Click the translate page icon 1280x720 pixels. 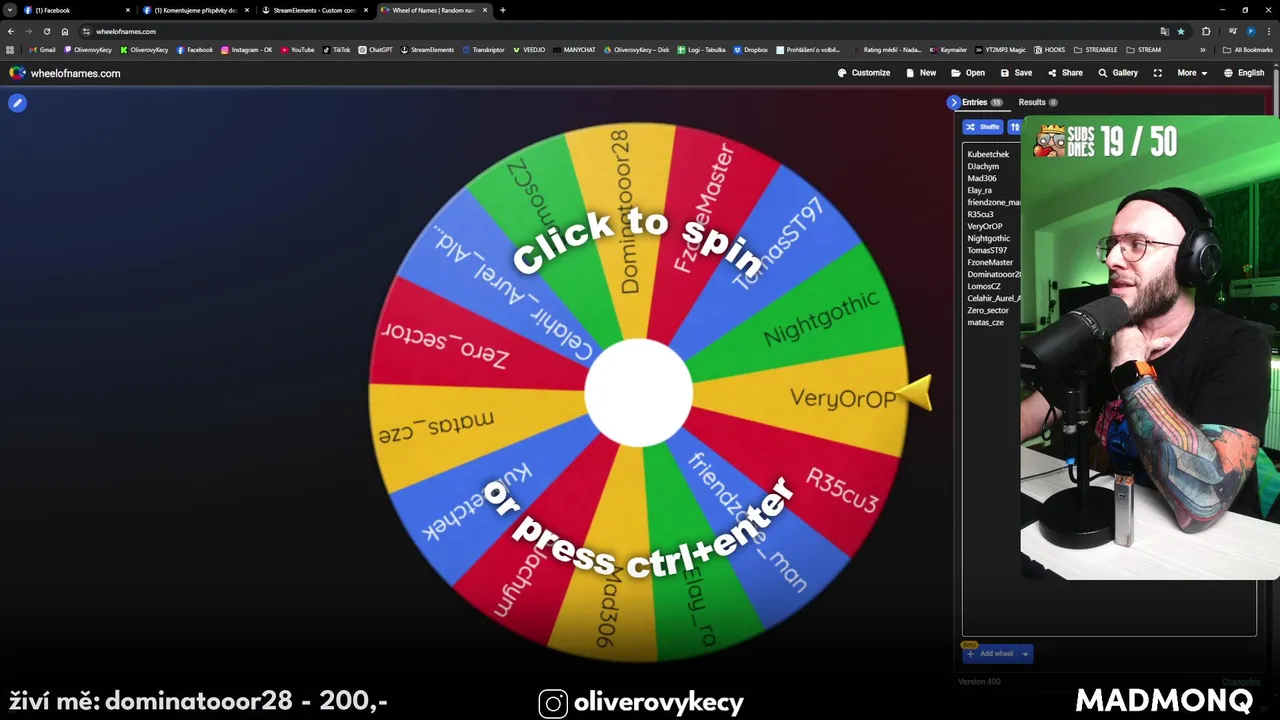(x=1164, y=31)
